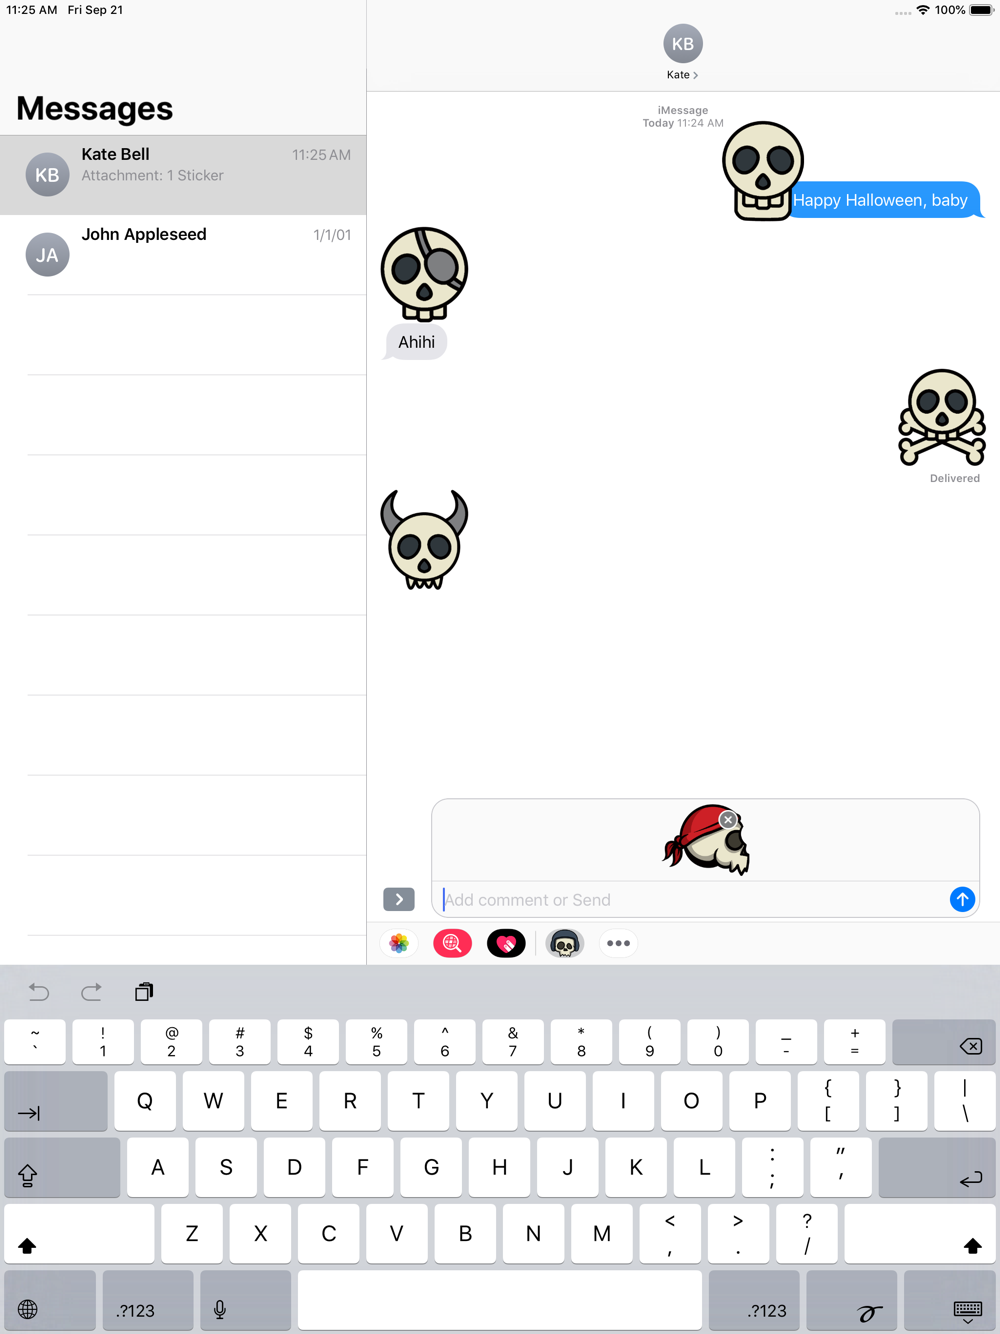Tap the Messages title heading
Screen dimensions: 1000x1334
pyautogui.click(x=95, y=108)
